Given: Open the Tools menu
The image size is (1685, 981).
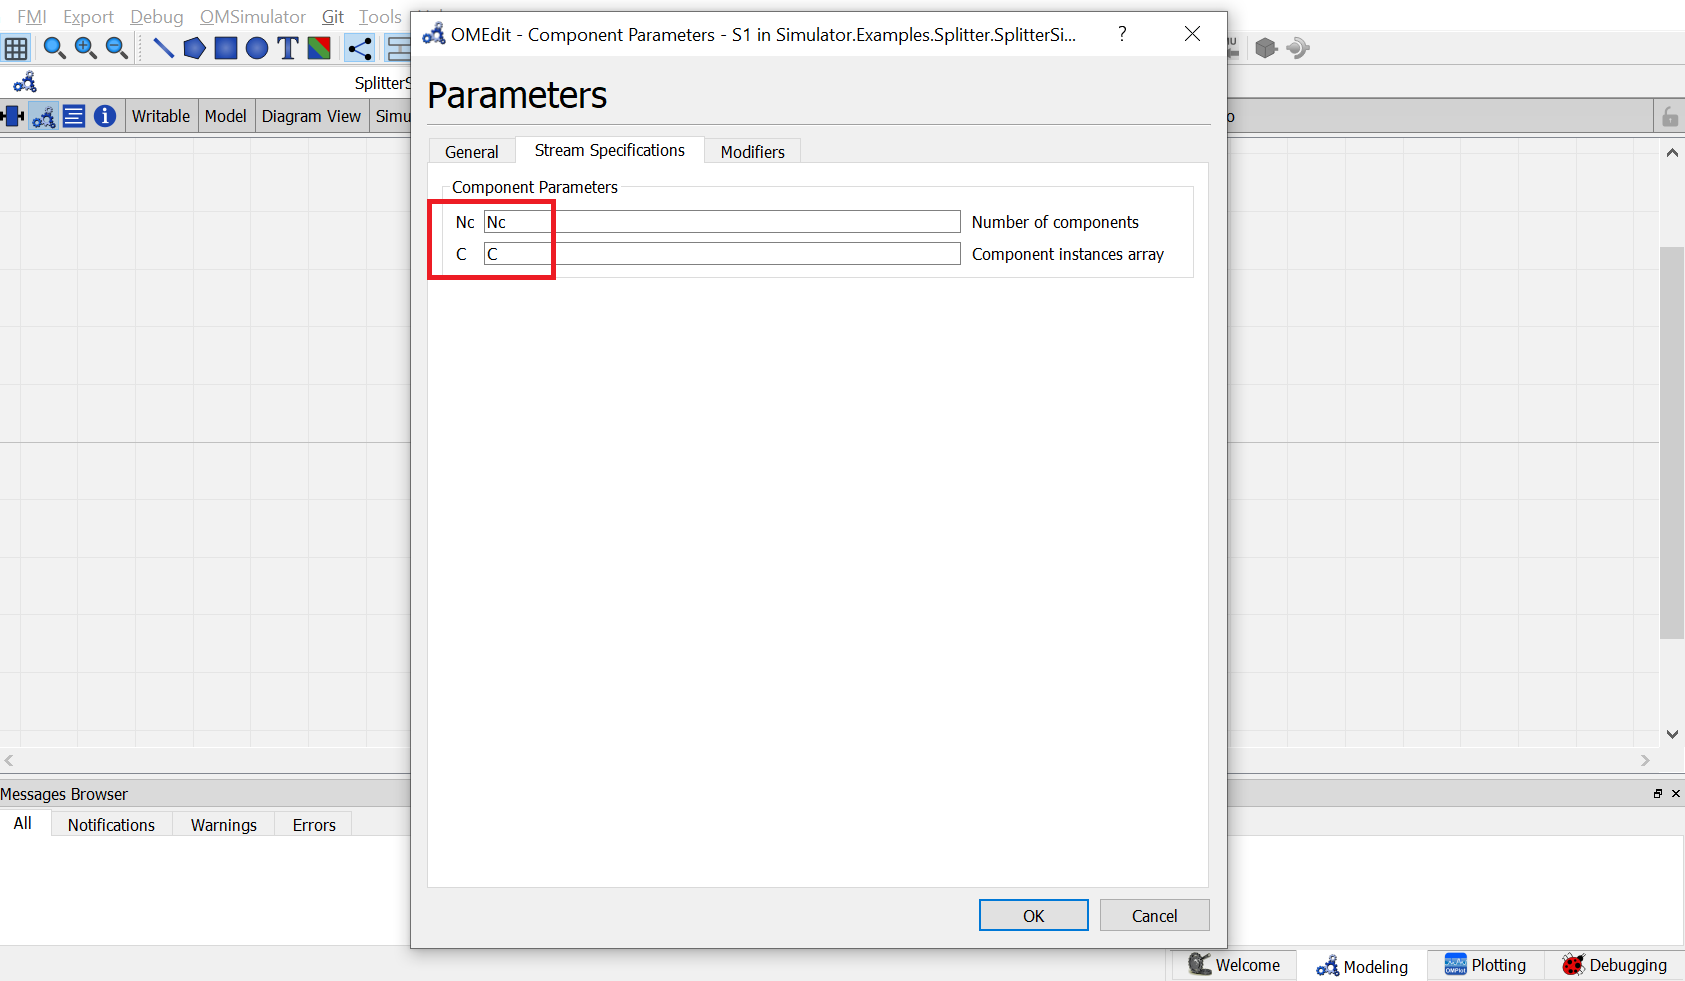Looking at the screenshot, I should pos(380,17).
